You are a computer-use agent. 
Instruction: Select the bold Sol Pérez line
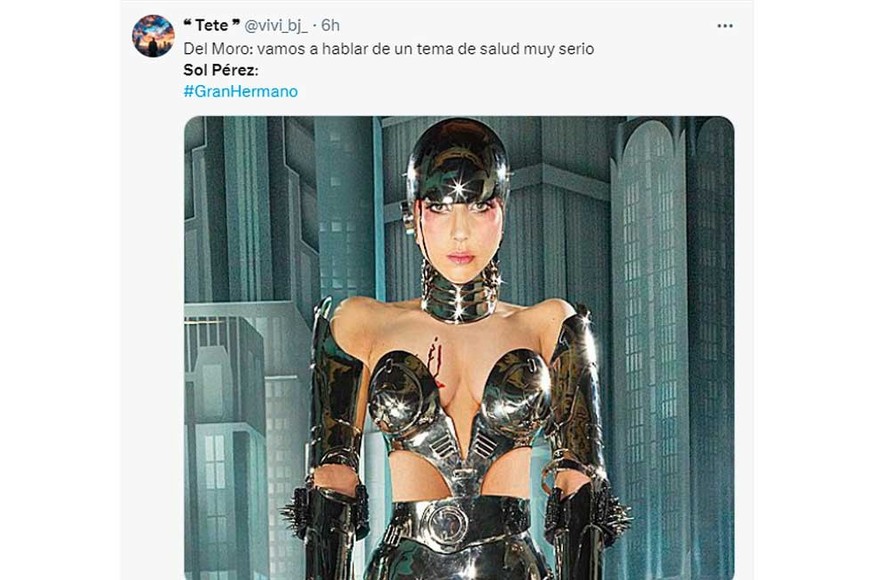(221, 70)
